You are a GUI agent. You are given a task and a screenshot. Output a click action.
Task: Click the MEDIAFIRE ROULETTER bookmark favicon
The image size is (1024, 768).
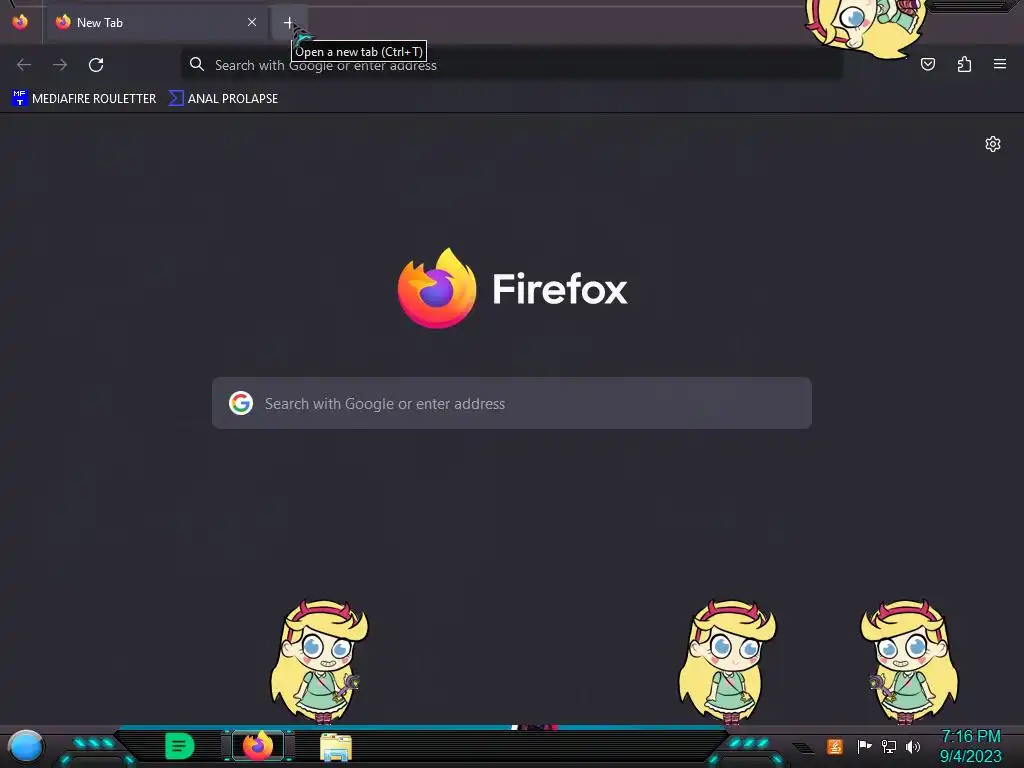point(20,98)
